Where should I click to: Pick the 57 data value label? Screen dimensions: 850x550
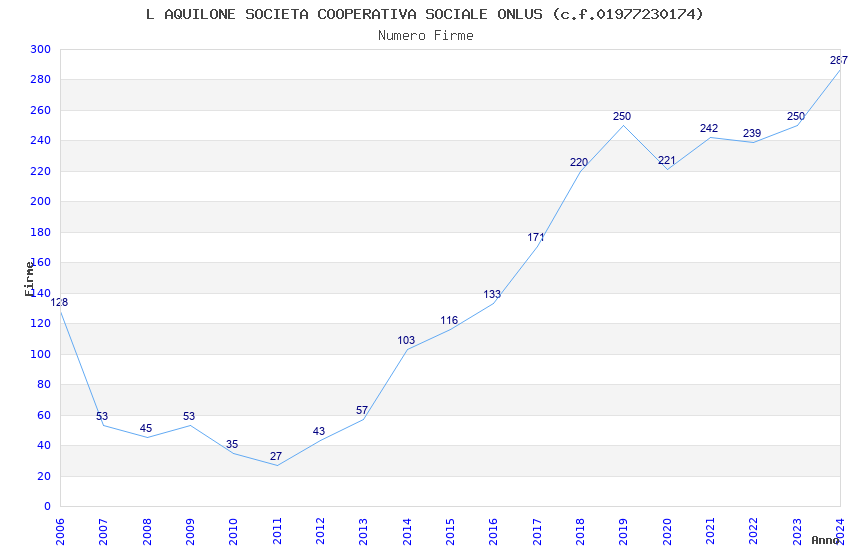(x=362, y=410)
